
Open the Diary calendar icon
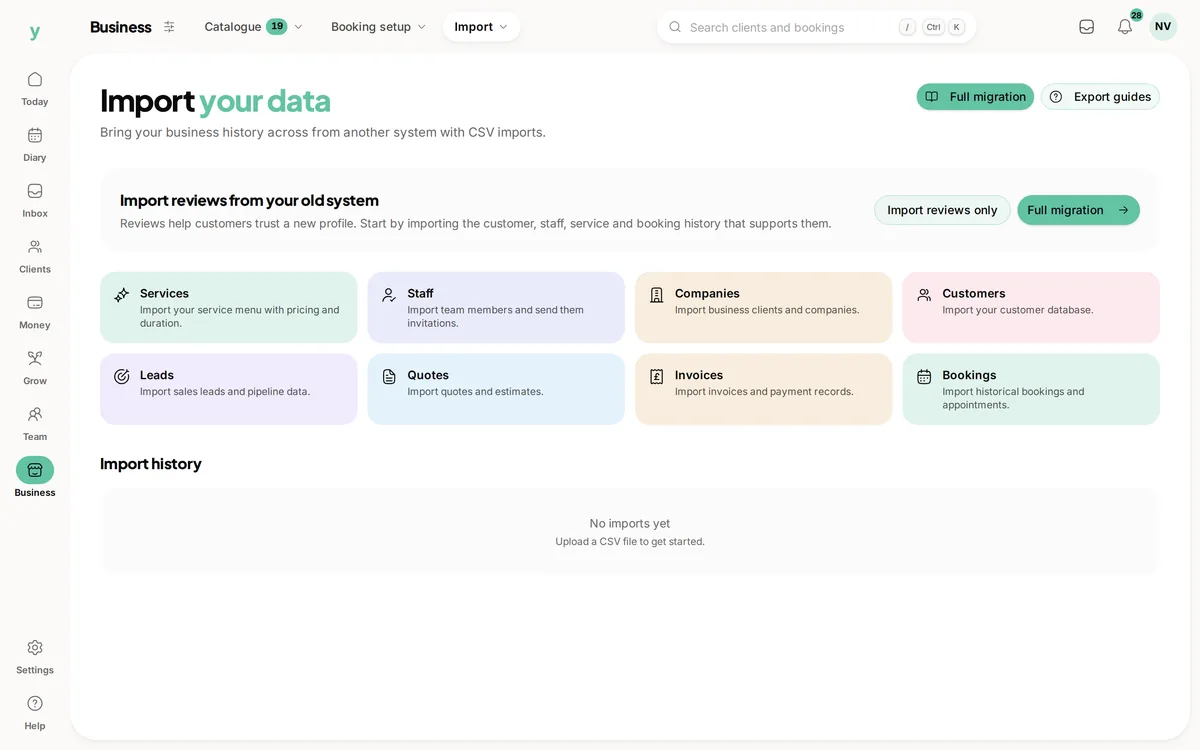click(x=35, y=135)
